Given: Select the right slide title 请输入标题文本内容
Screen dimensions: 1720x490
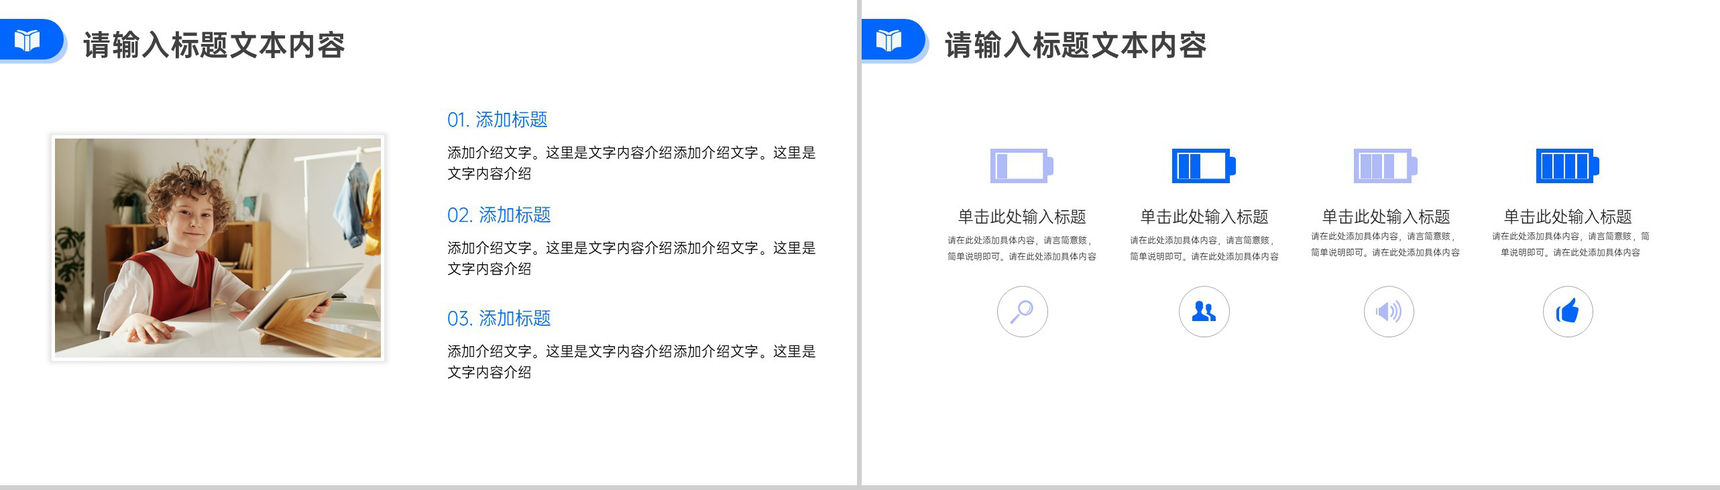Looking at the screenshot, I should coord(1076,45).
